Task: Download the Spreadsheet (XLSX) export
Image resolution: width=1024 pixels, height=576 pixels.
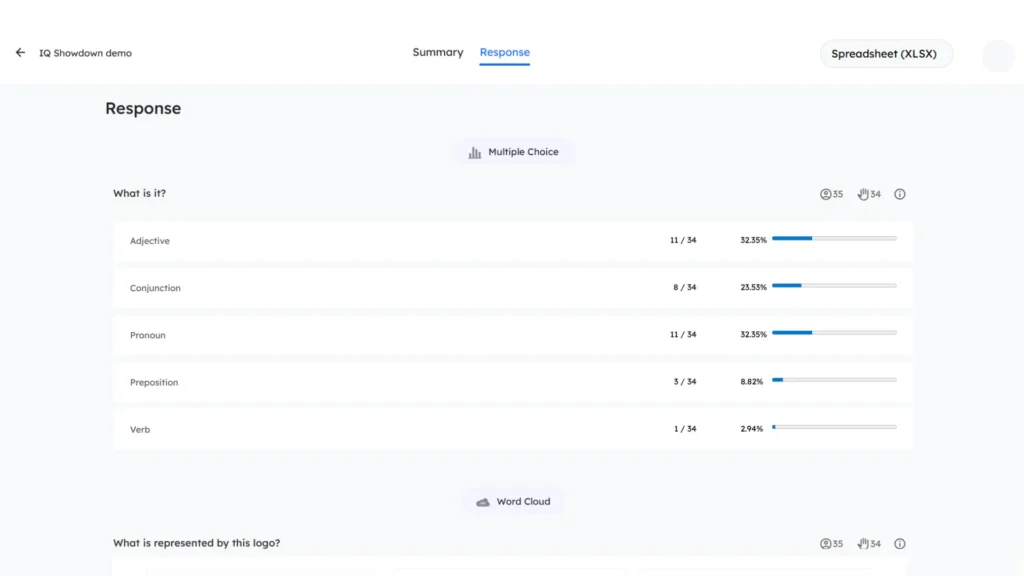Action: click(x=884, y=54)
